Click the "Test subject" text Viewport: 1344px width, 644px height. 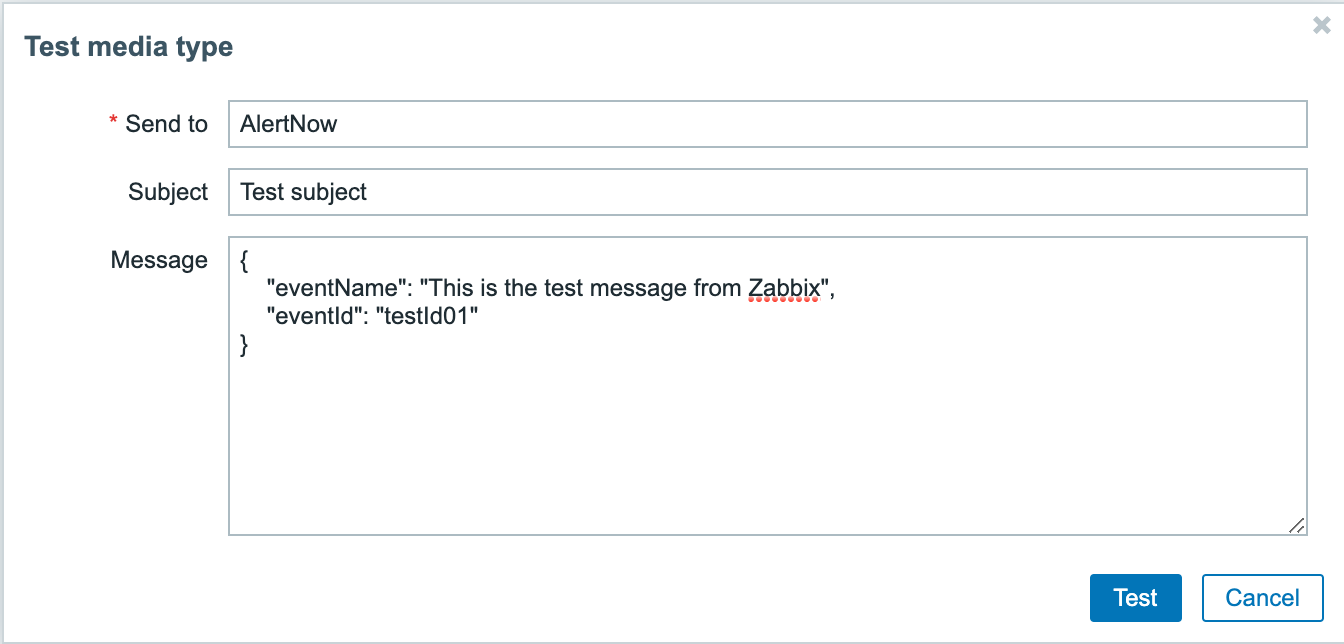click(304, 192)
